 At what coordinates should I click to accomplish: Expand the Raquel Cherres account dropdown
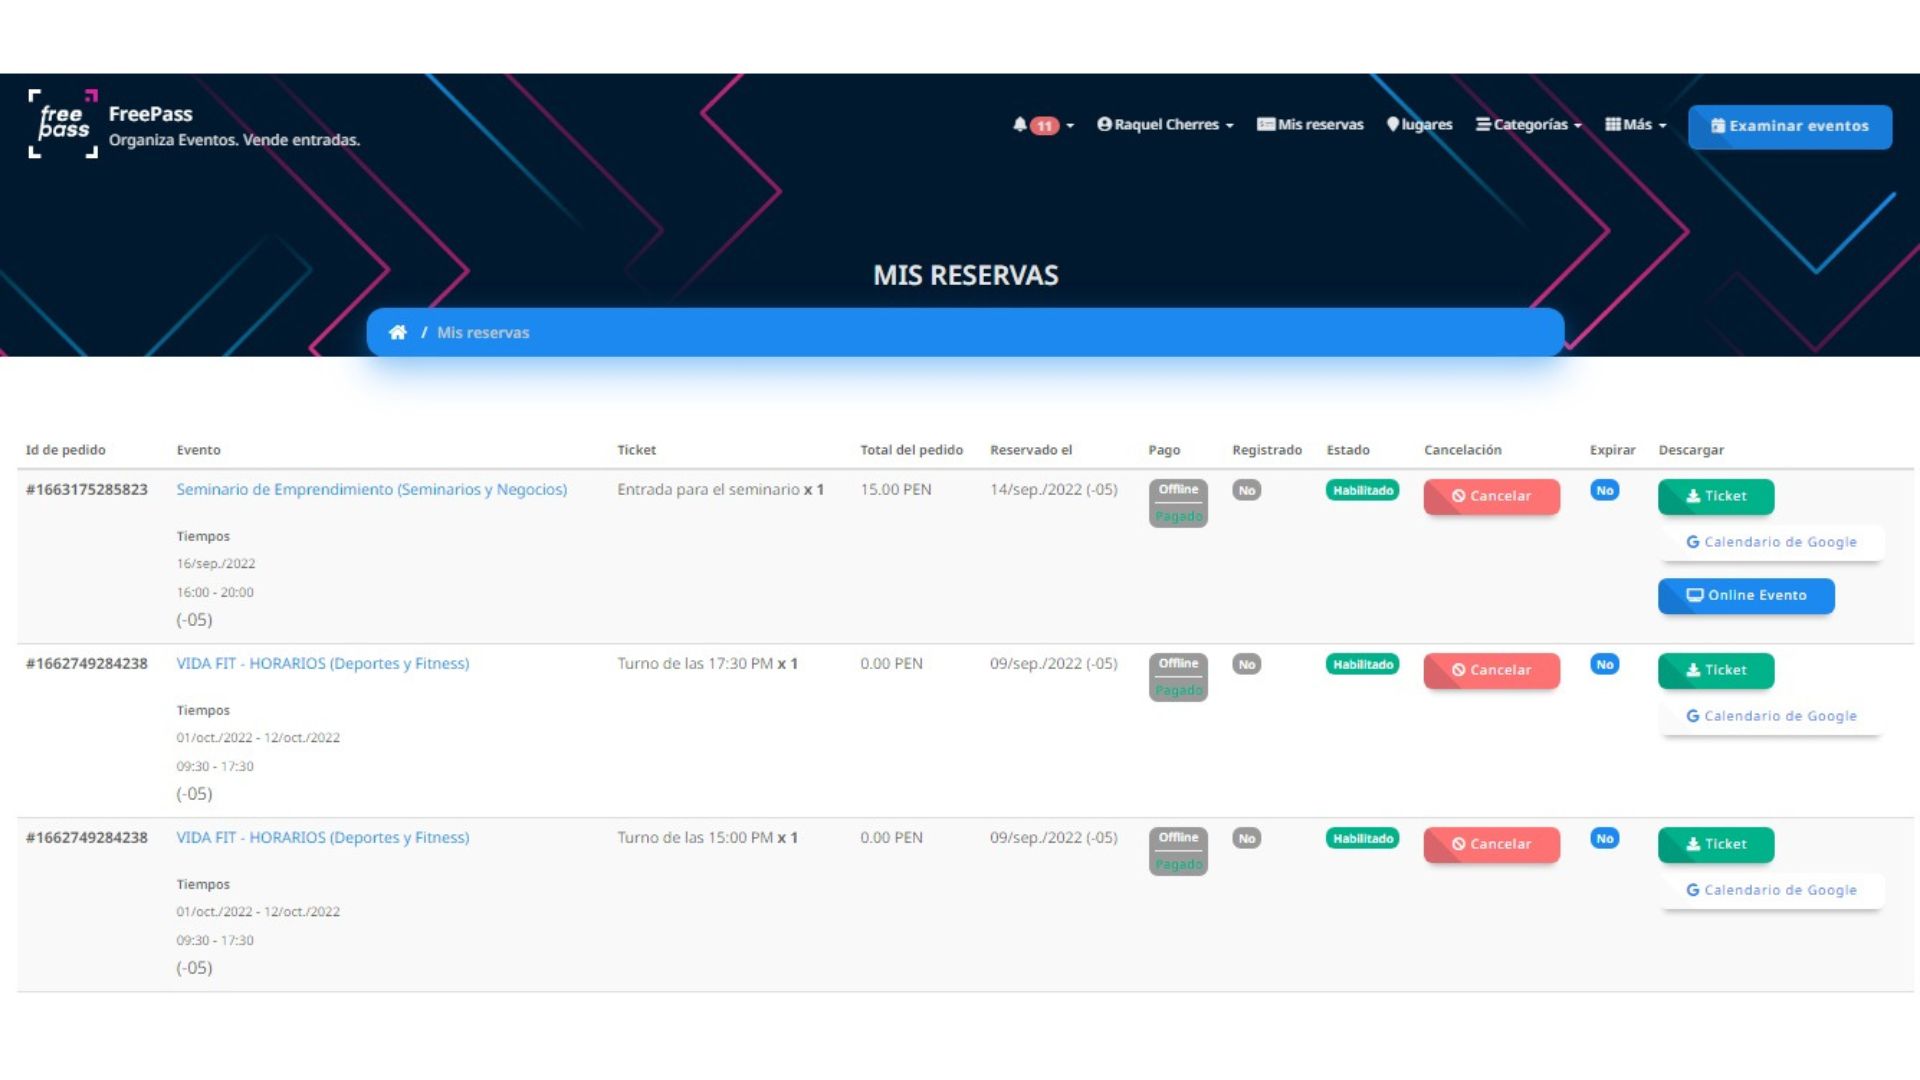point(1164,124)
